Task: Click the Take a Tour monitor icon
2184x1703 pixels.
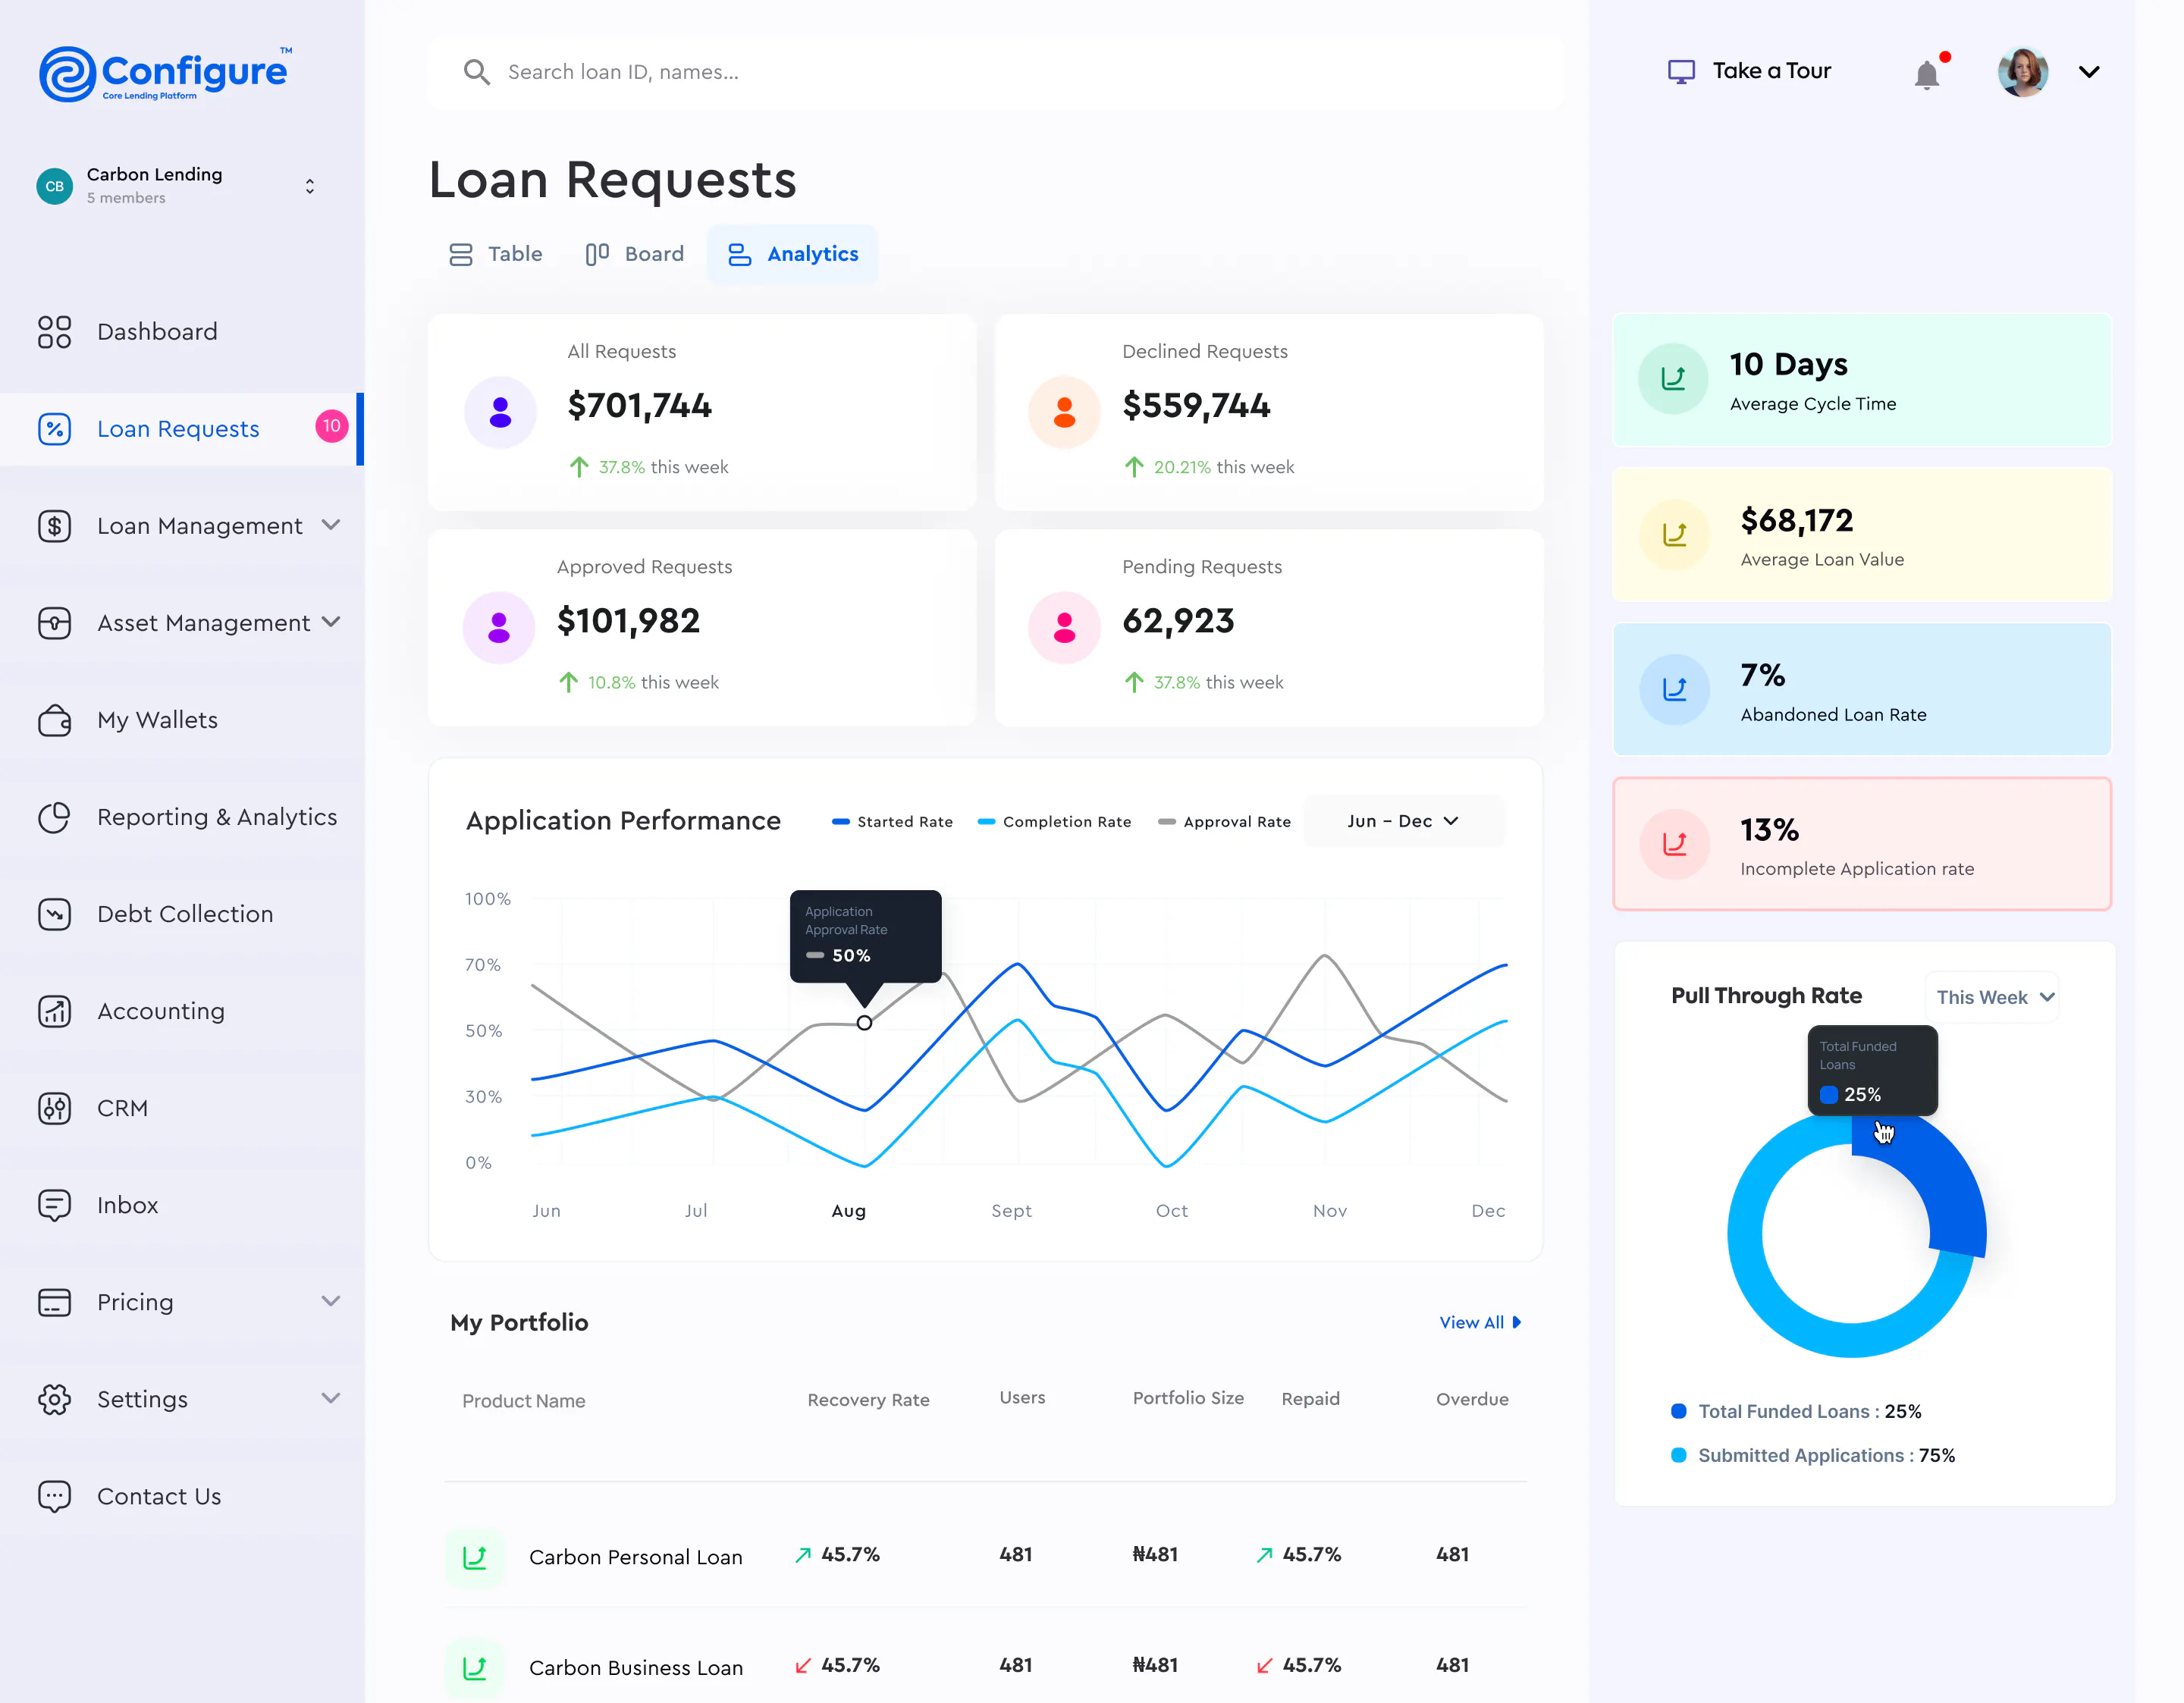Action: 1681,71
